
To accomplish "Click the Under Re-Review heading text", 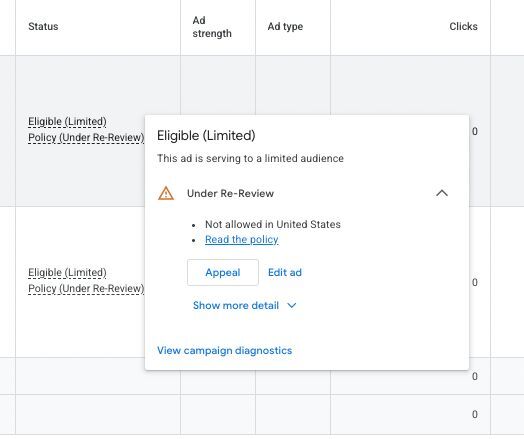I will [x=230, y=193].
